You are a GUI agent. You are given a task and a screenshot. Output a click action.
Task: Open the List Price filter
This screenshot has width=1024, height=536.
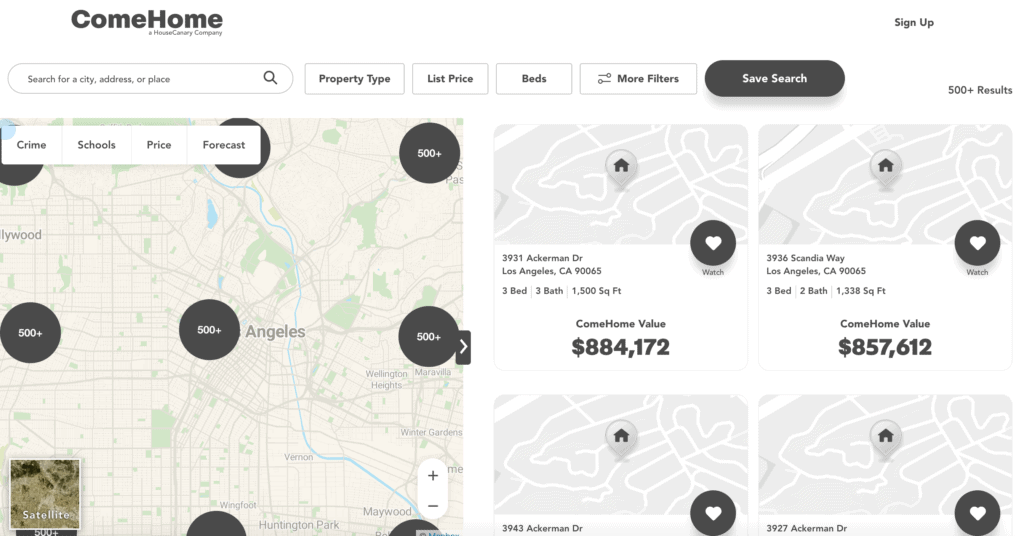450,78
